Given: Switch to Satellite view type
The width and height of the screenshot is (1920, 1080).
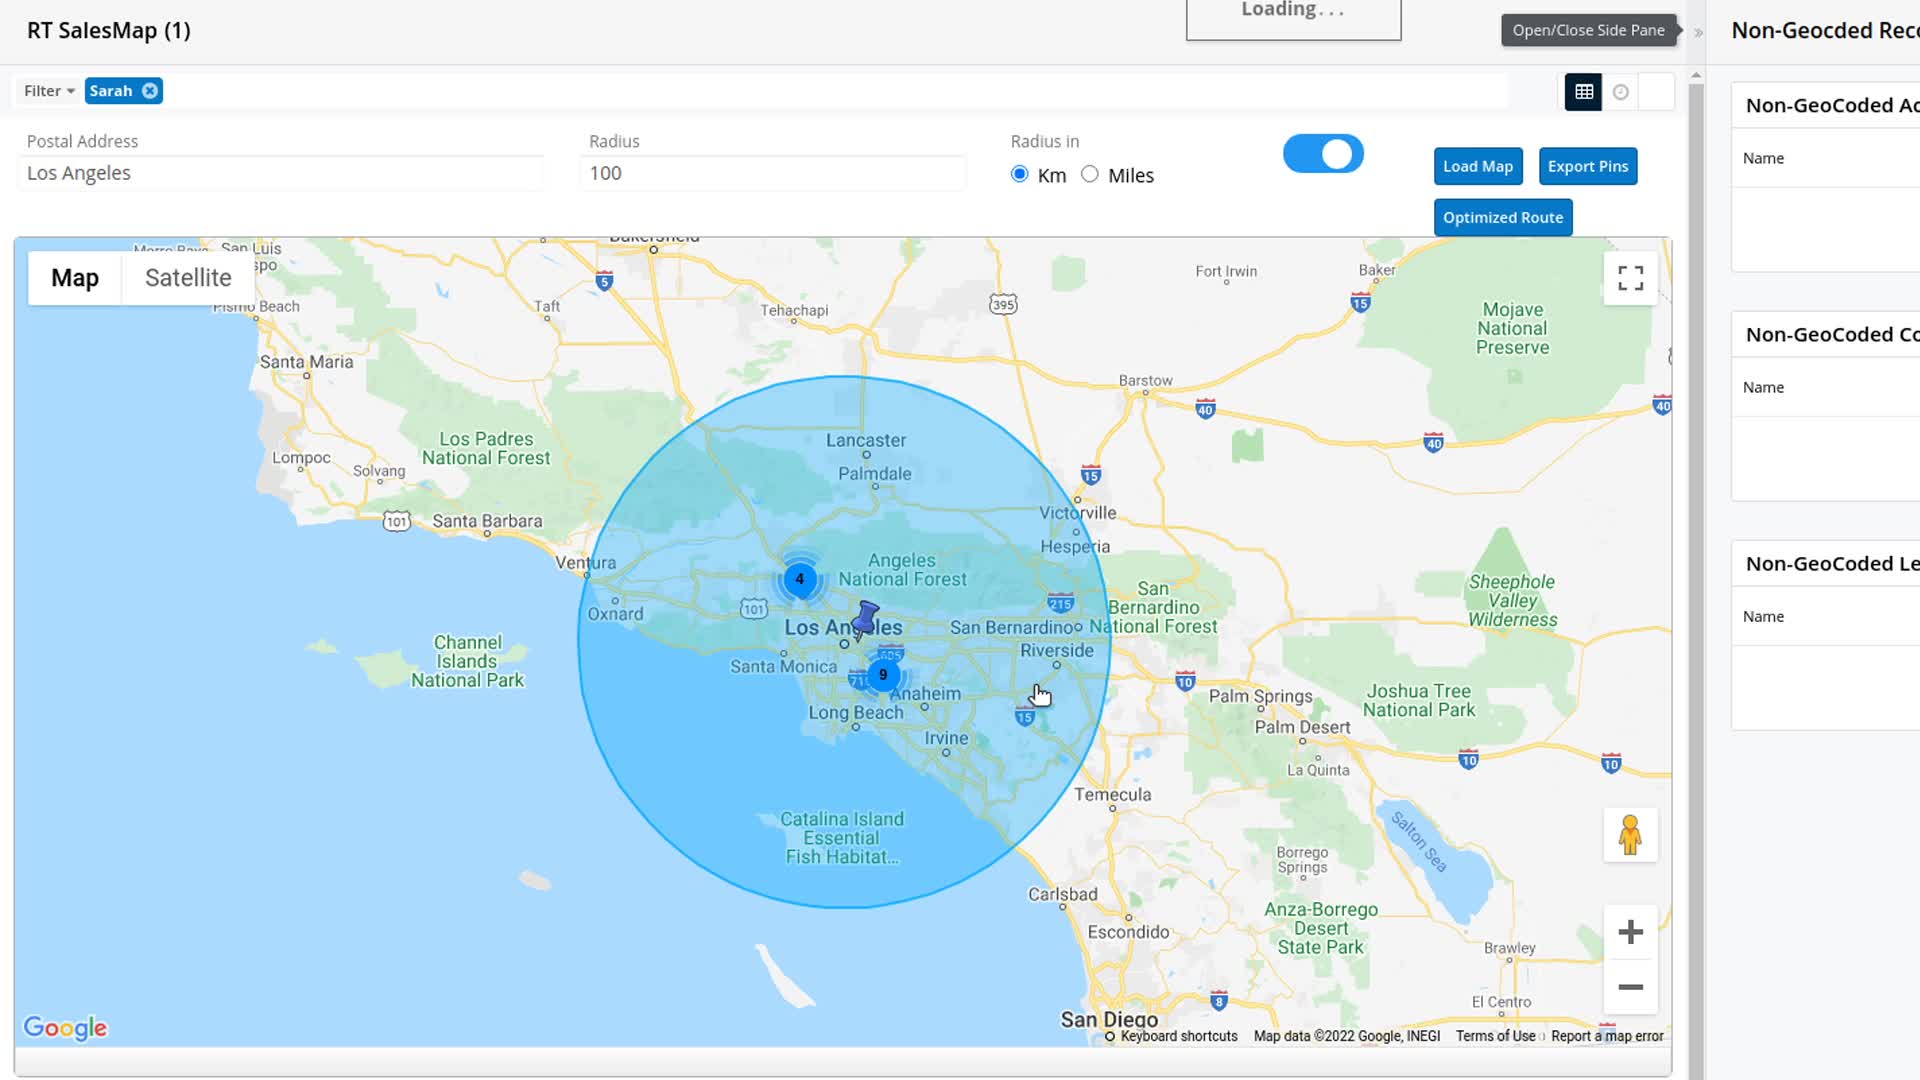Looking at the screenshot, I should coord(188,278).
